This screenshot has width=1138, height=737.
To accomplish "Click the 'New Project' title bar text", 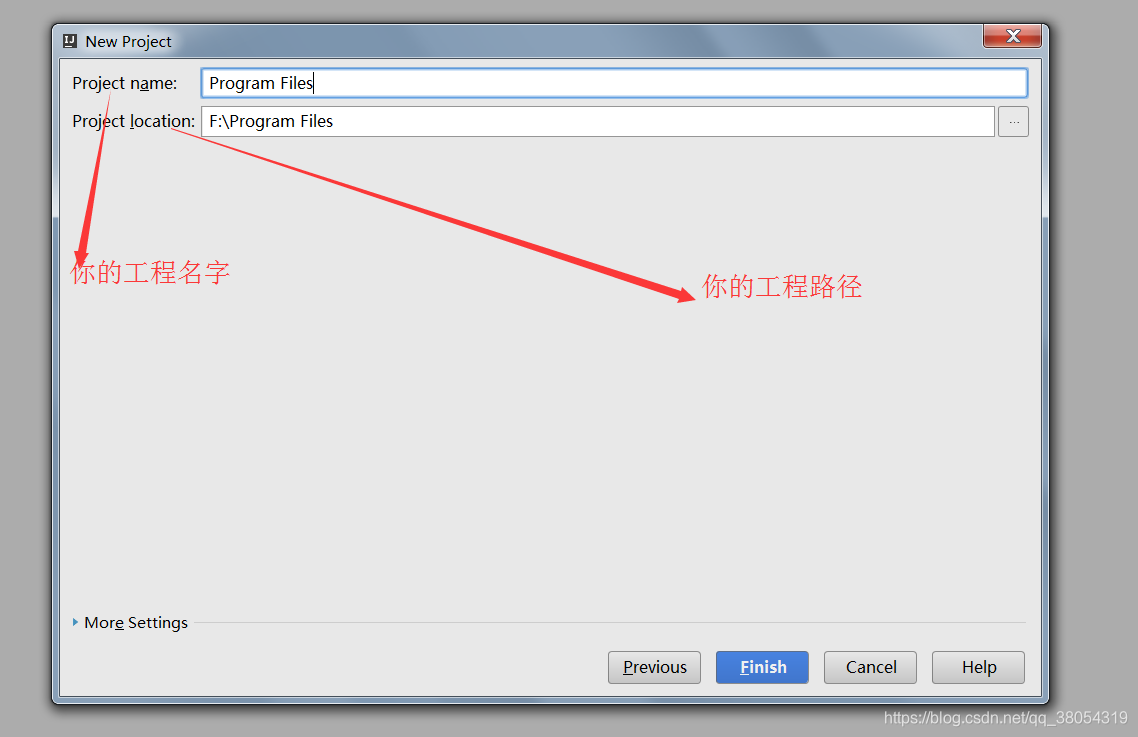I will pos(128,41).
